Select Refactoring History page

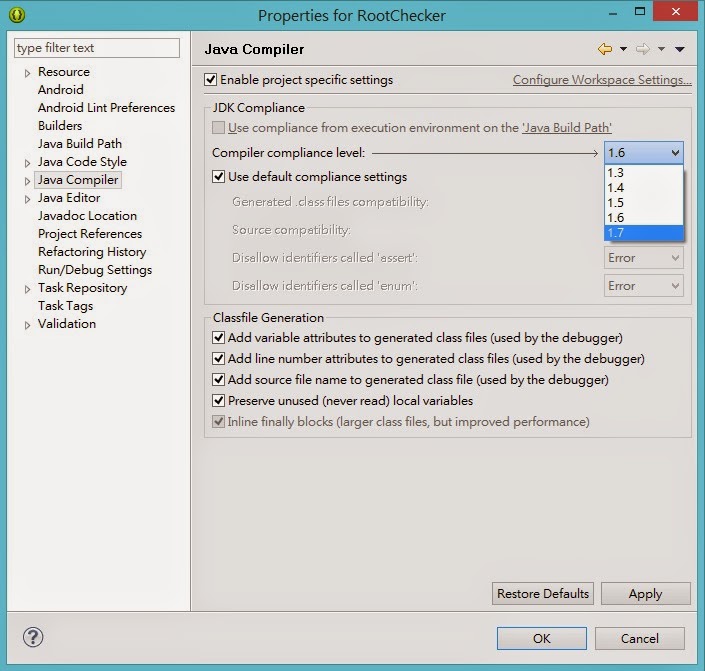[92, 251]
